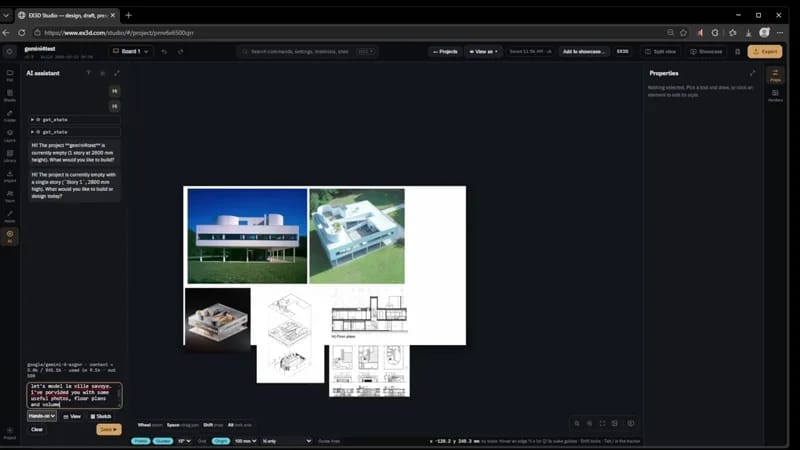
Task: Reload the browser page
Action: pos(21,33)
